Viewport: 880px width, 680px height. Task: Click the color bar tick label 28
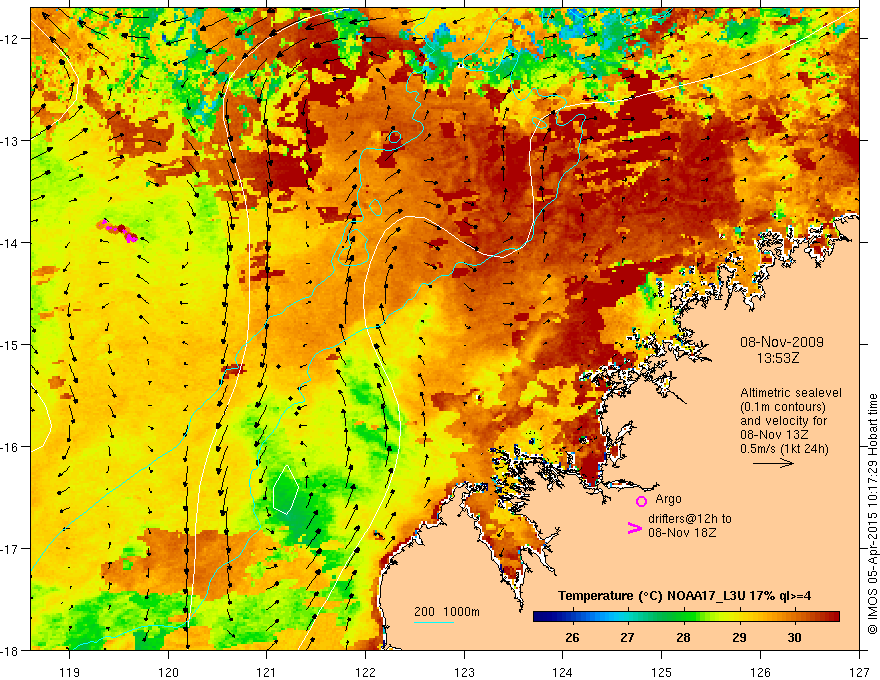tap(683, 638)
